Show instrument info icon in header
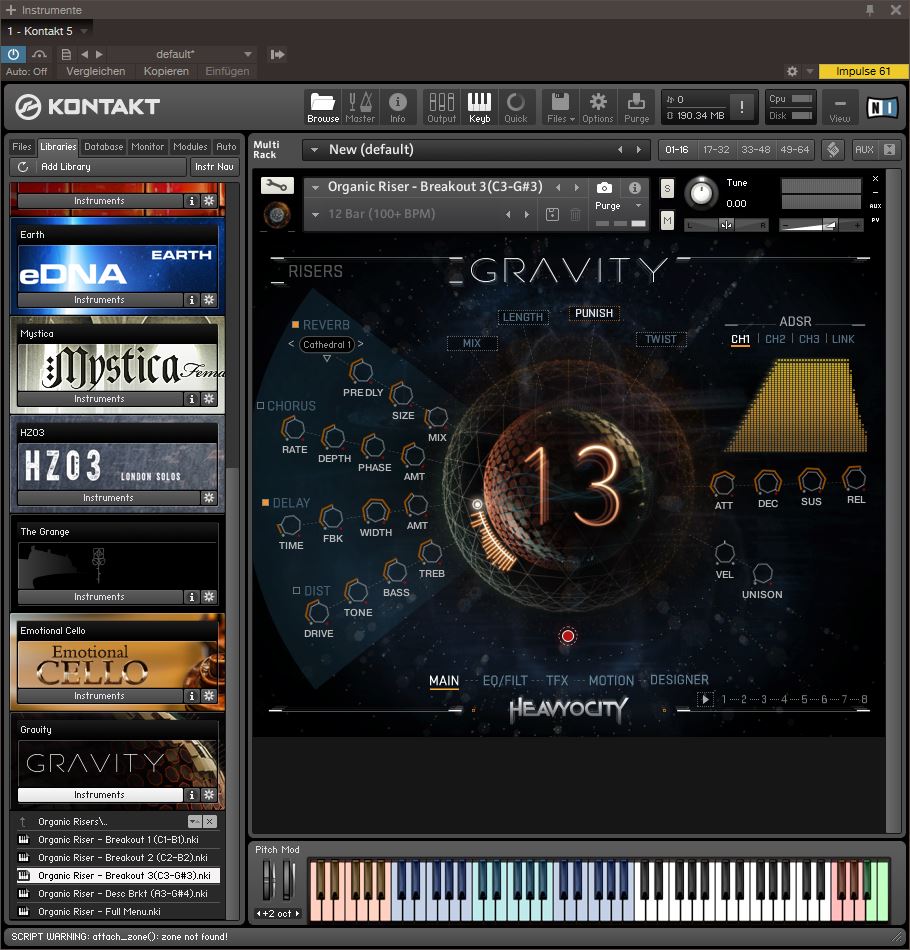This screenshot has height=950, width=910. 634,188
